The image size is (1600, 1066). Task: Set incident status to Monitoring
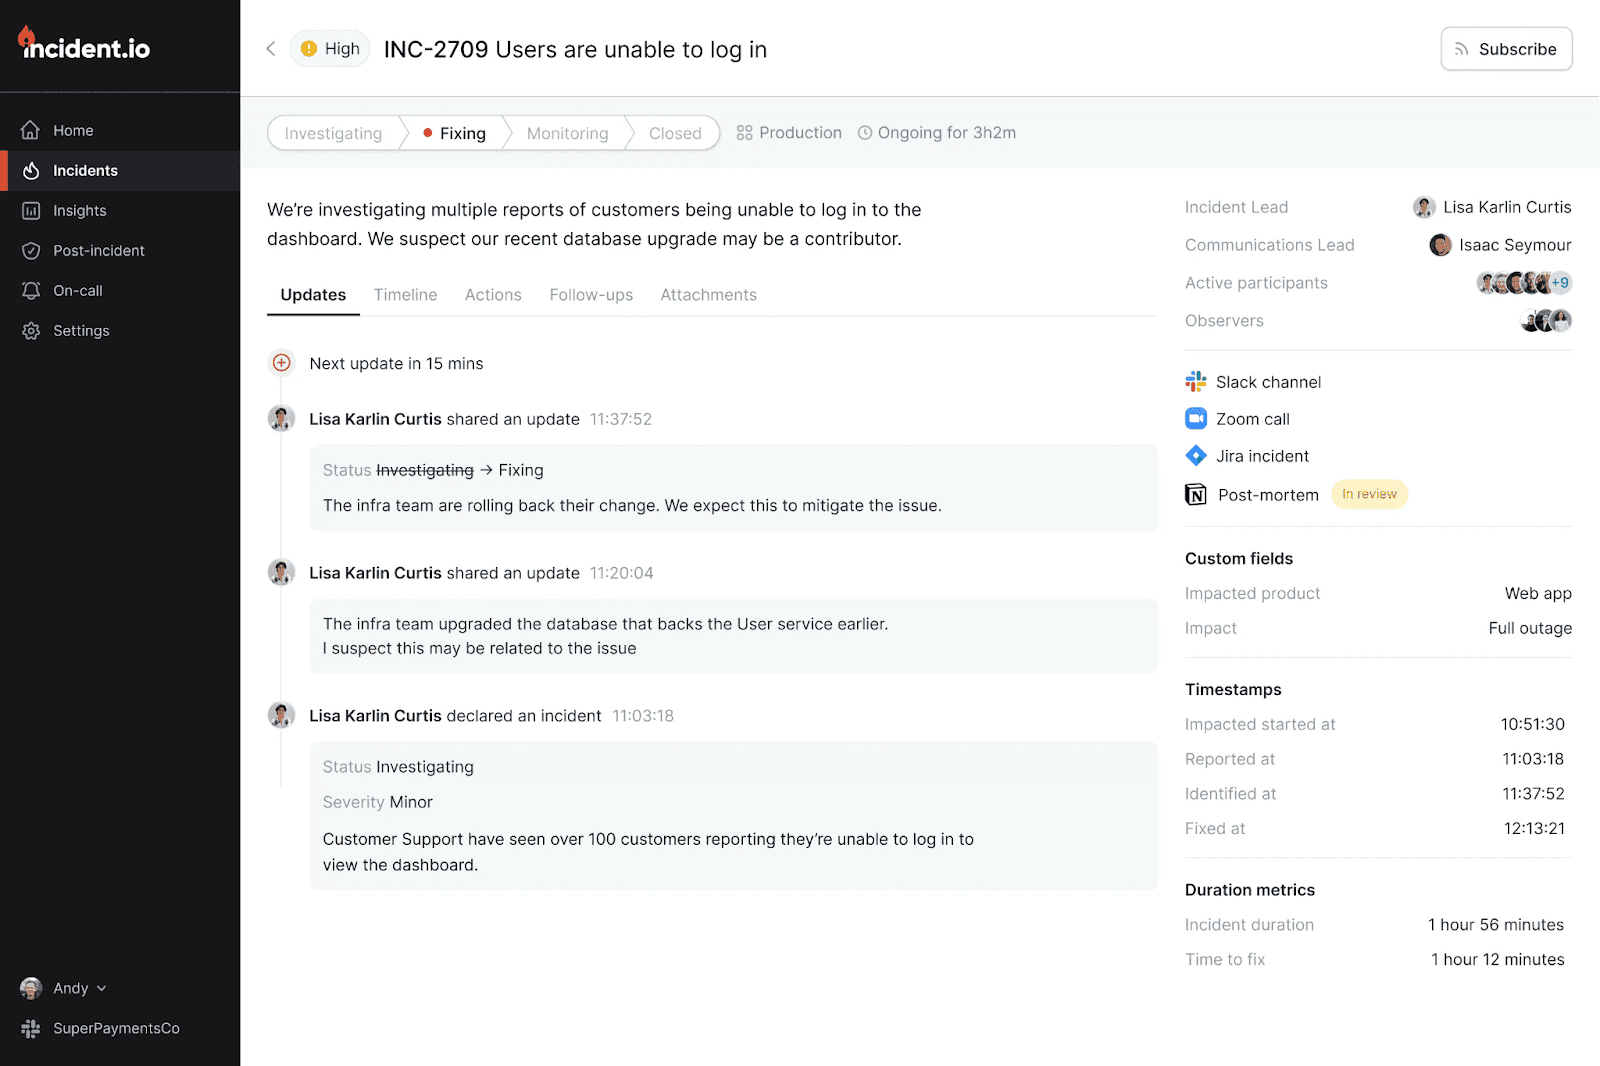click(x=567, y=133)
